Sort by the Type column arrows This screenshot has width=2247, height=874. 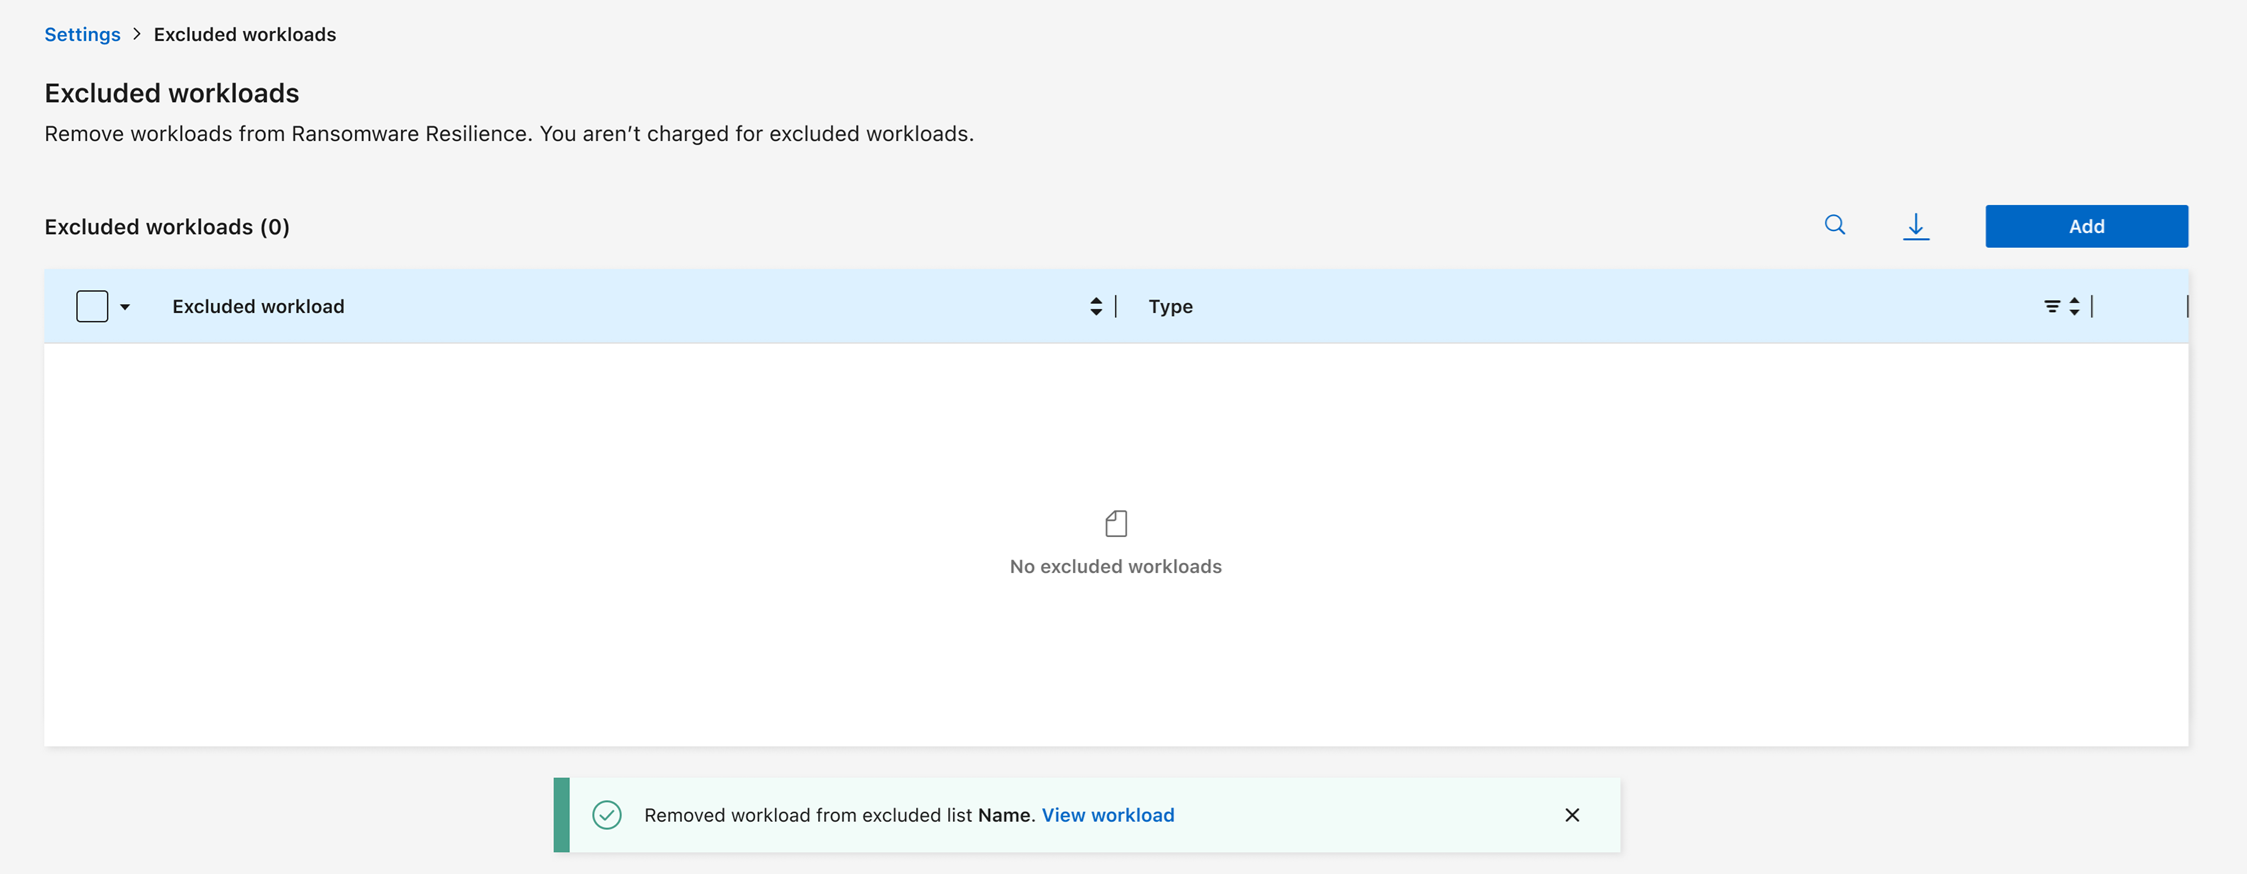coord(2075,307)
